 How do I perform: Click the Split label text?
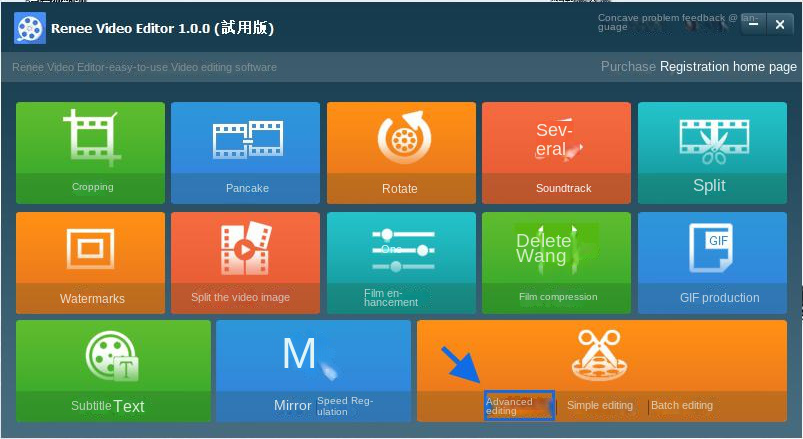pyautogui.click(x=709, y=185)
